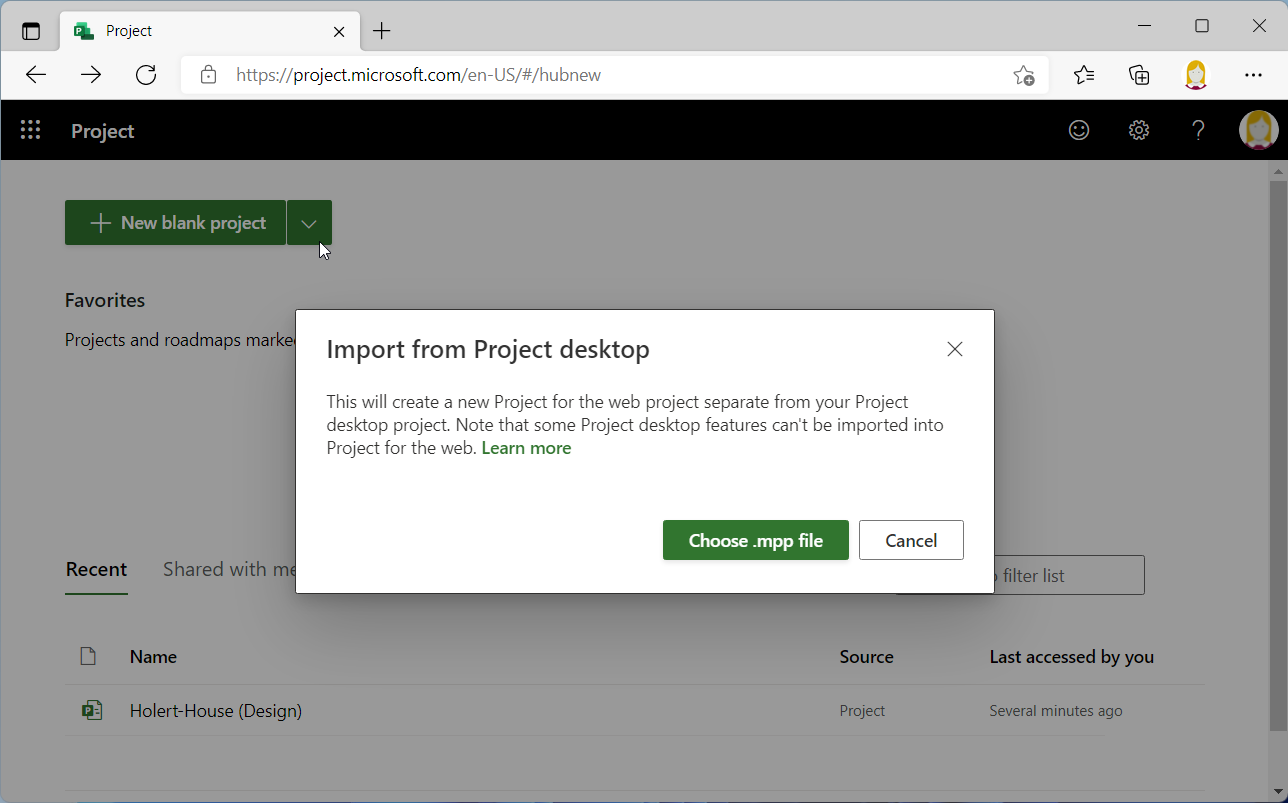
Task: Open the app launcher waffle icon
Action: (30, 130)
